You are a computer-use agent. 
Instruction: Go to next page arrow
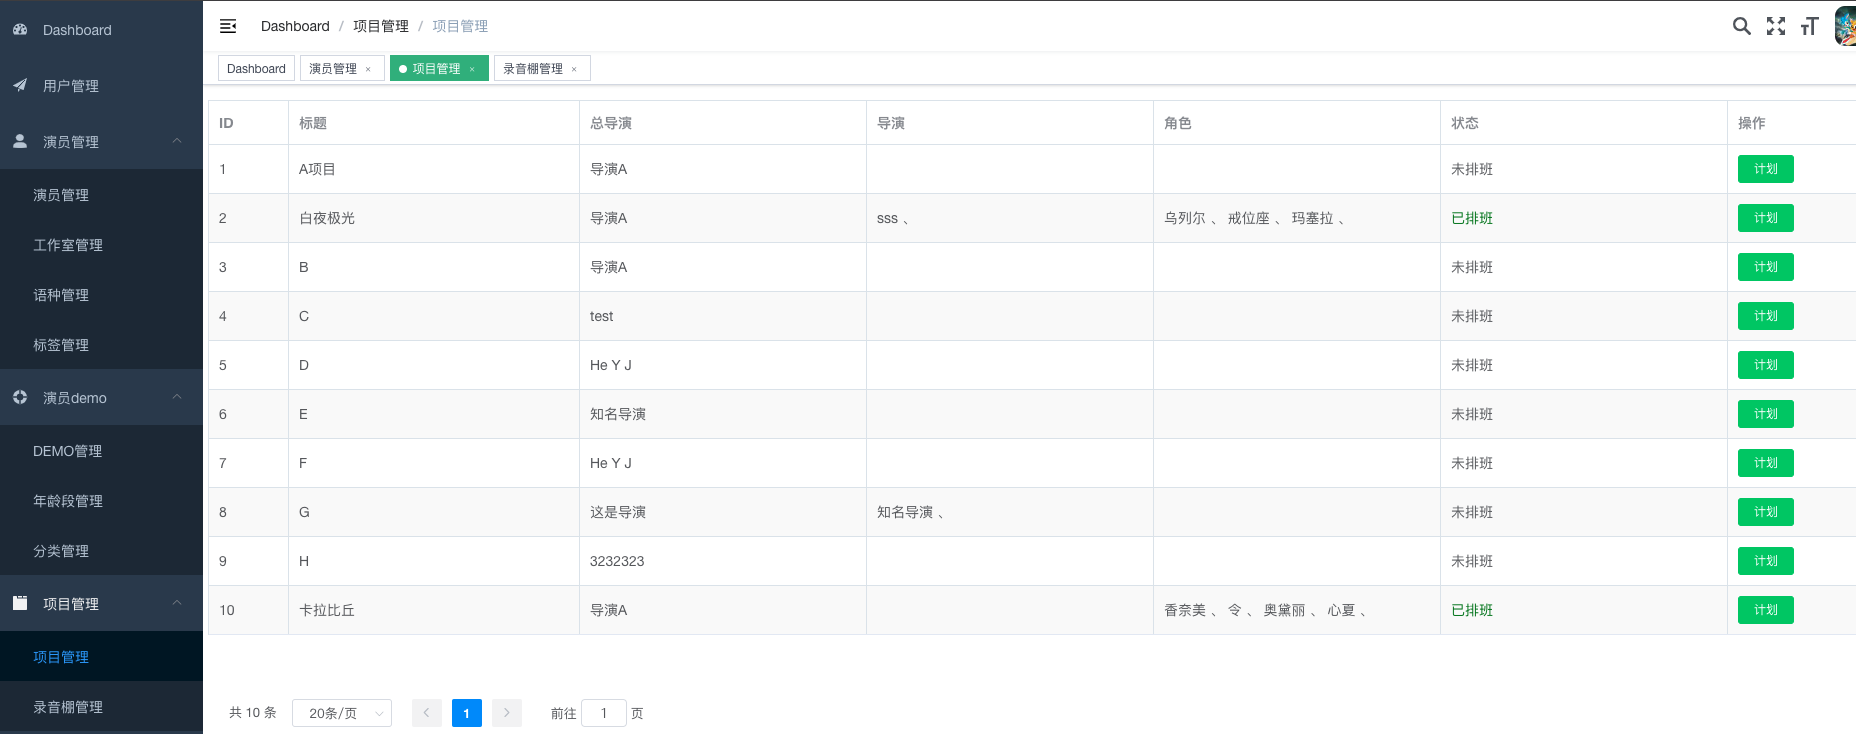(x=507, y=713)
